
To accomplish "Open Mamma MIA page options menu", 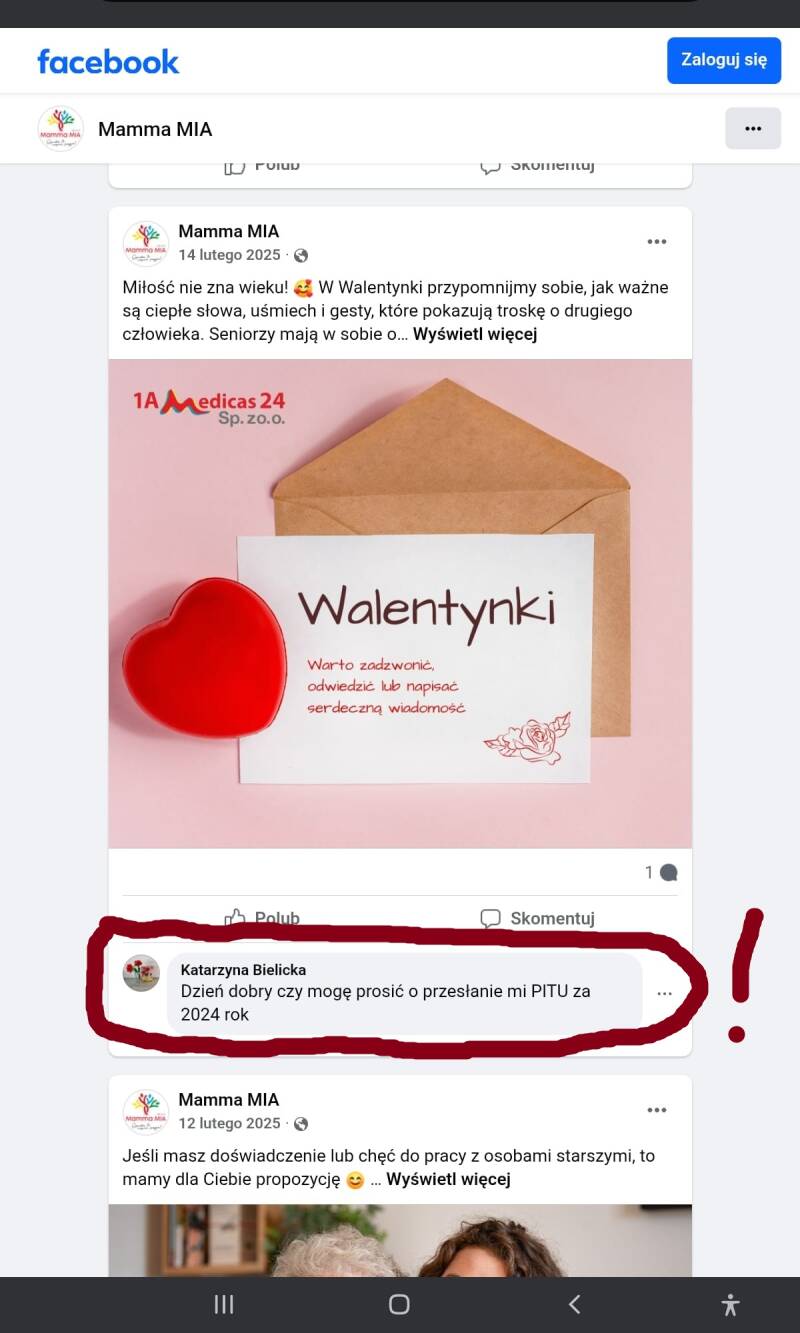I will 753,129.
